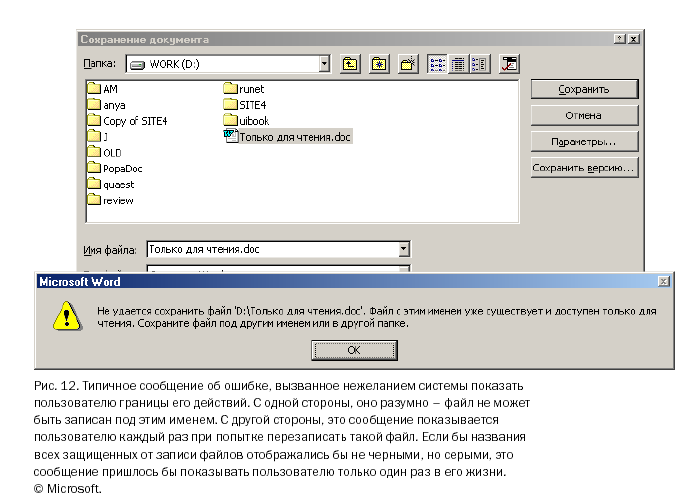Switch to Details view icon

(x=458, y=65)
